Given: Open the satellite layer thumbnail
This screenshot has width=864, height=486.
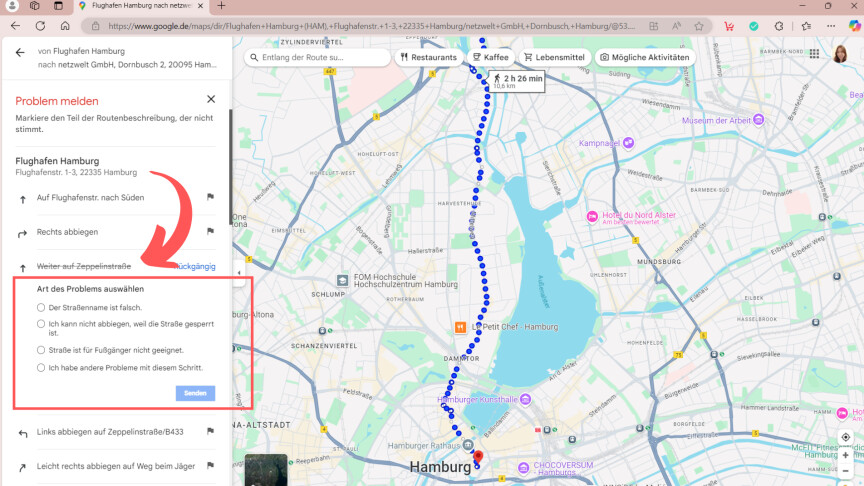Looking at the screenshot, I should pos(266,470).
